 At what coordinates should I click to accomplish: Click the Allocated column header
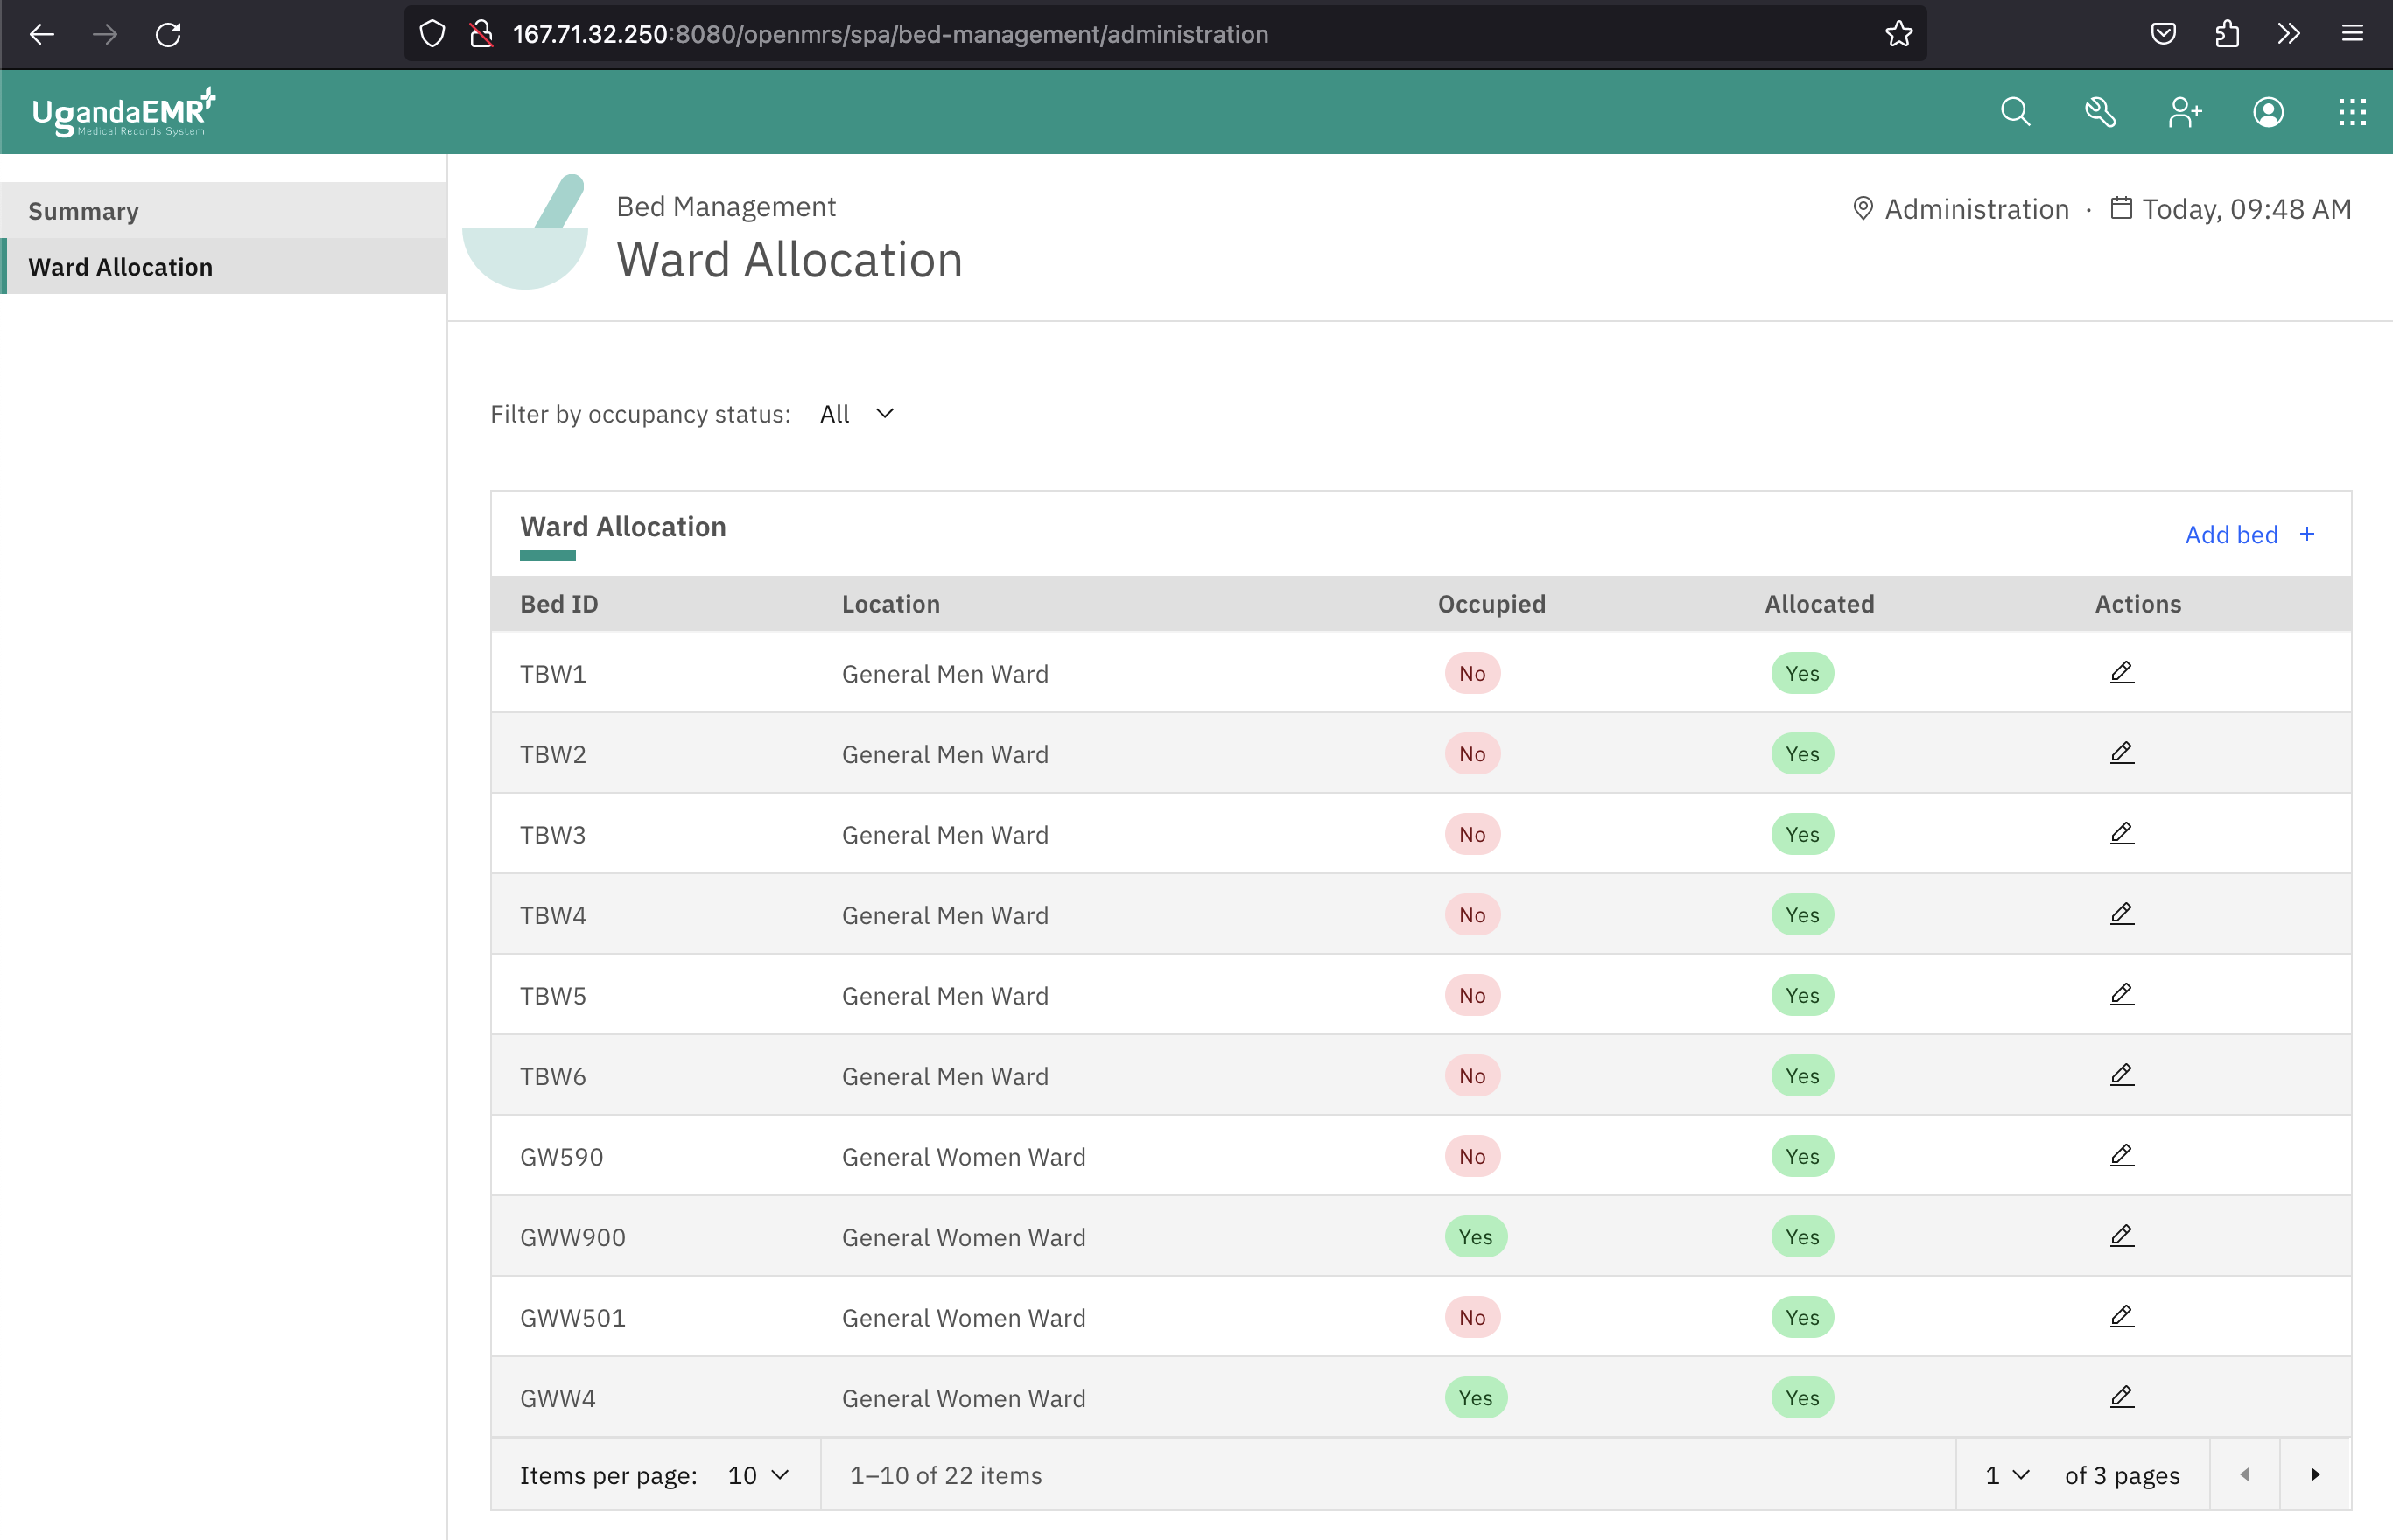tap(1819, 604)
